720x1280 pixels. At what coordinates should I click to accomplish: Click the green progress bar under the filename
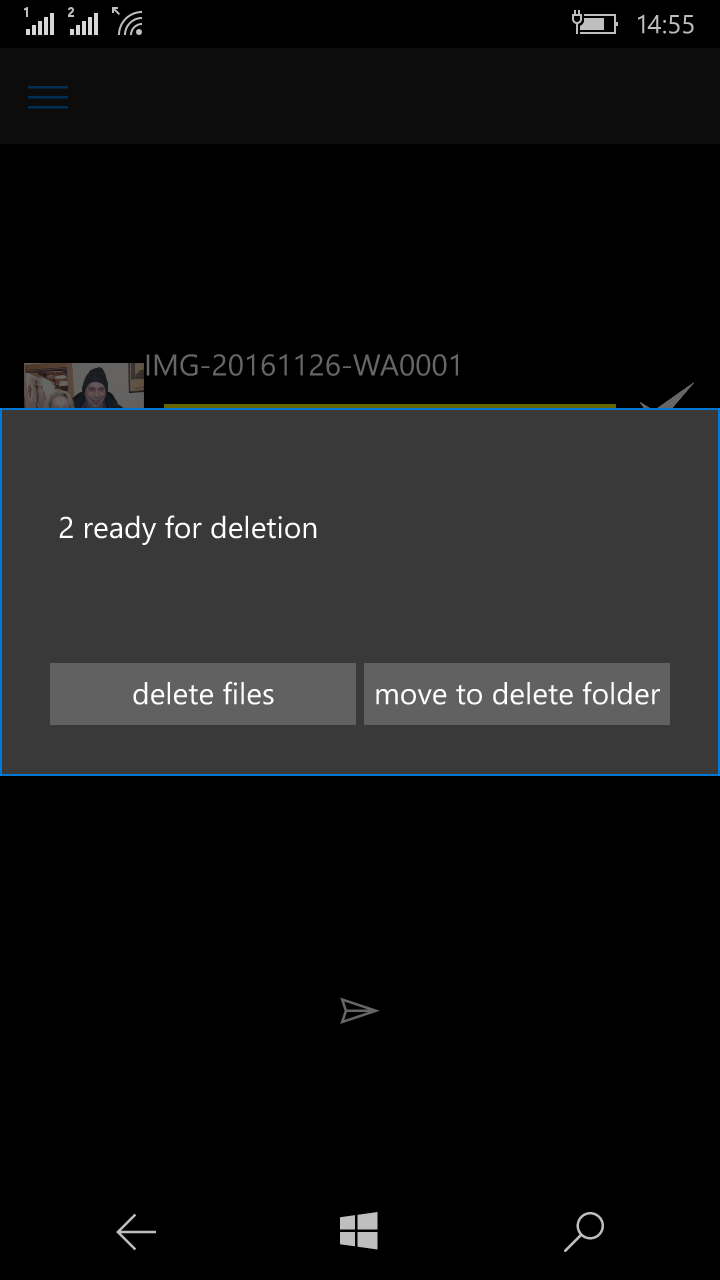click(390, 406)
